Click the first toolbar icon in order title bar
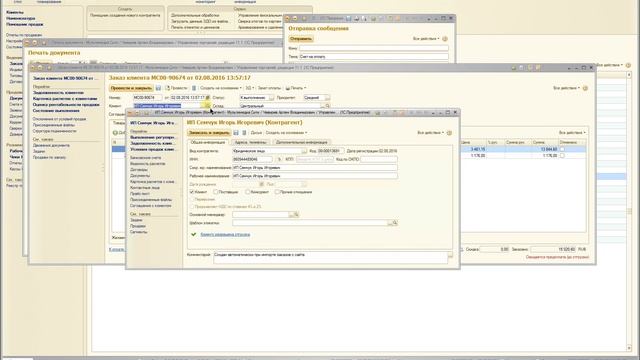 514,67
